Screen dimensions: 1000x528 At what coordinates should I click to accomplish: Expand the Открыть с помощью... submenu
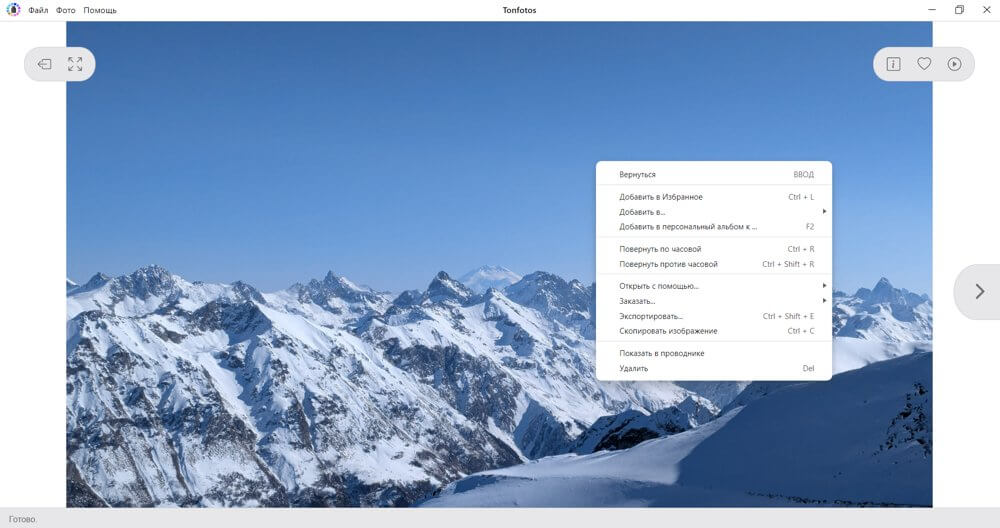point(714,286)
